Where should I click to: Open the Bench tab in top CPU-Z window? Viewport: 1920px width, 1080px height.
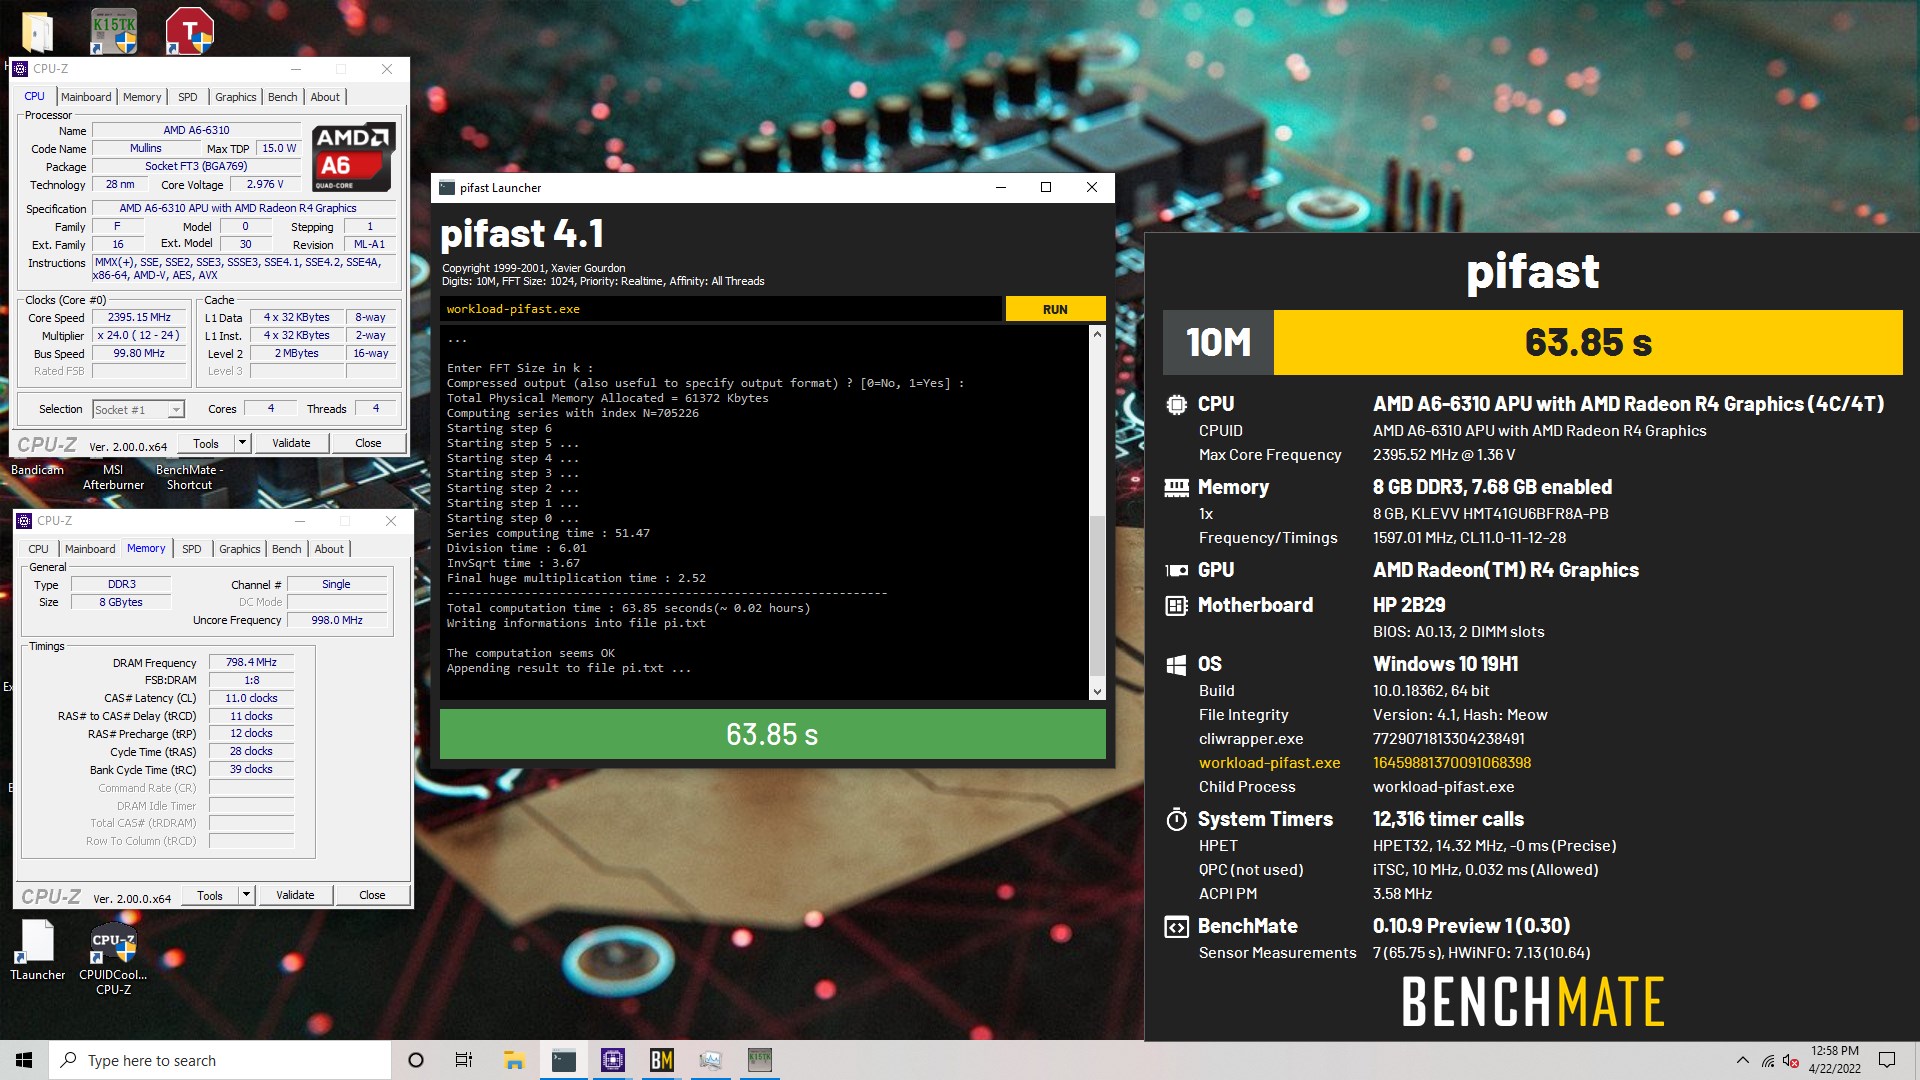coord(283,97)
